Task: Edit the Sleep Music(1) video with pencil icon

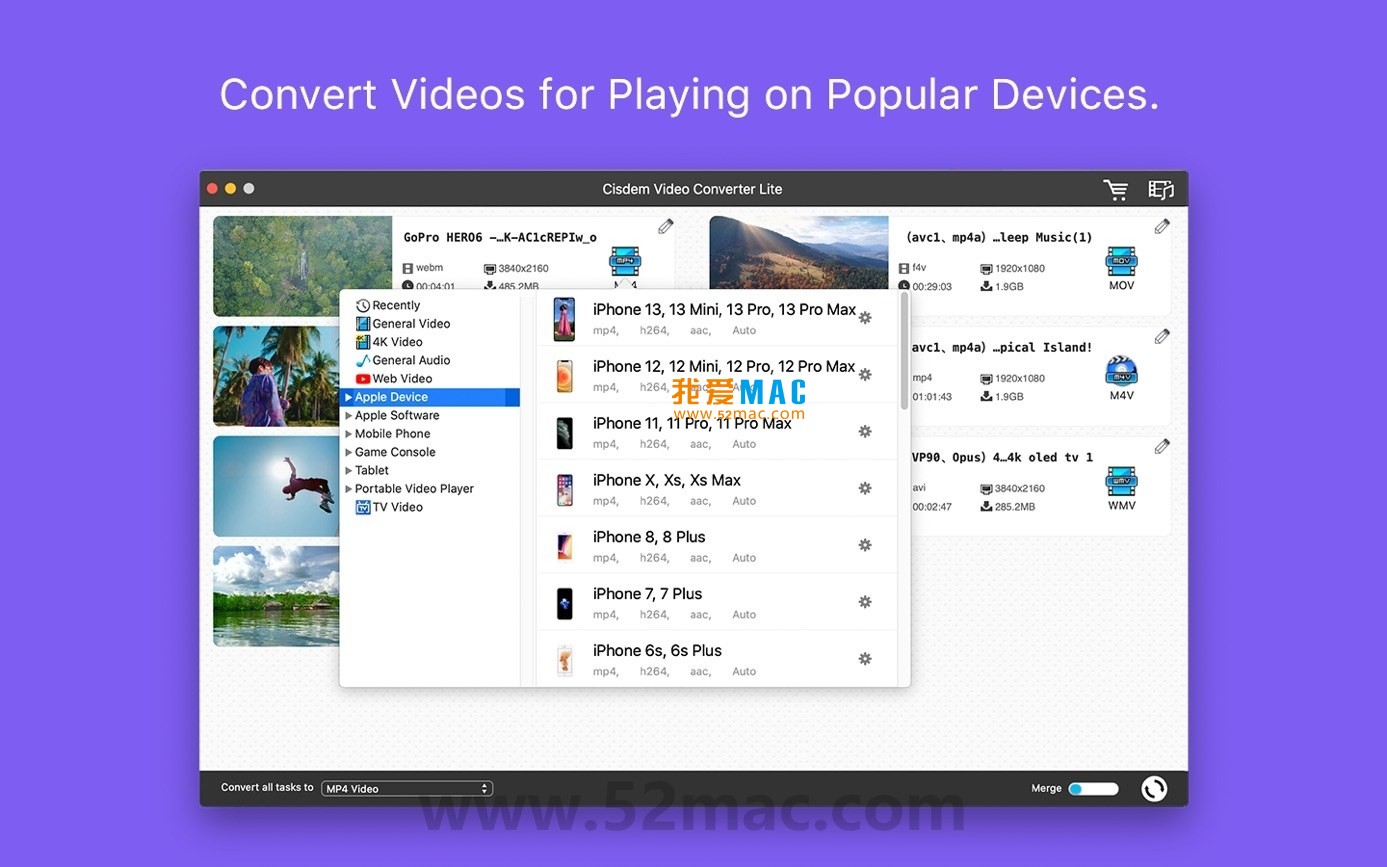Action: pos(1162,227)
